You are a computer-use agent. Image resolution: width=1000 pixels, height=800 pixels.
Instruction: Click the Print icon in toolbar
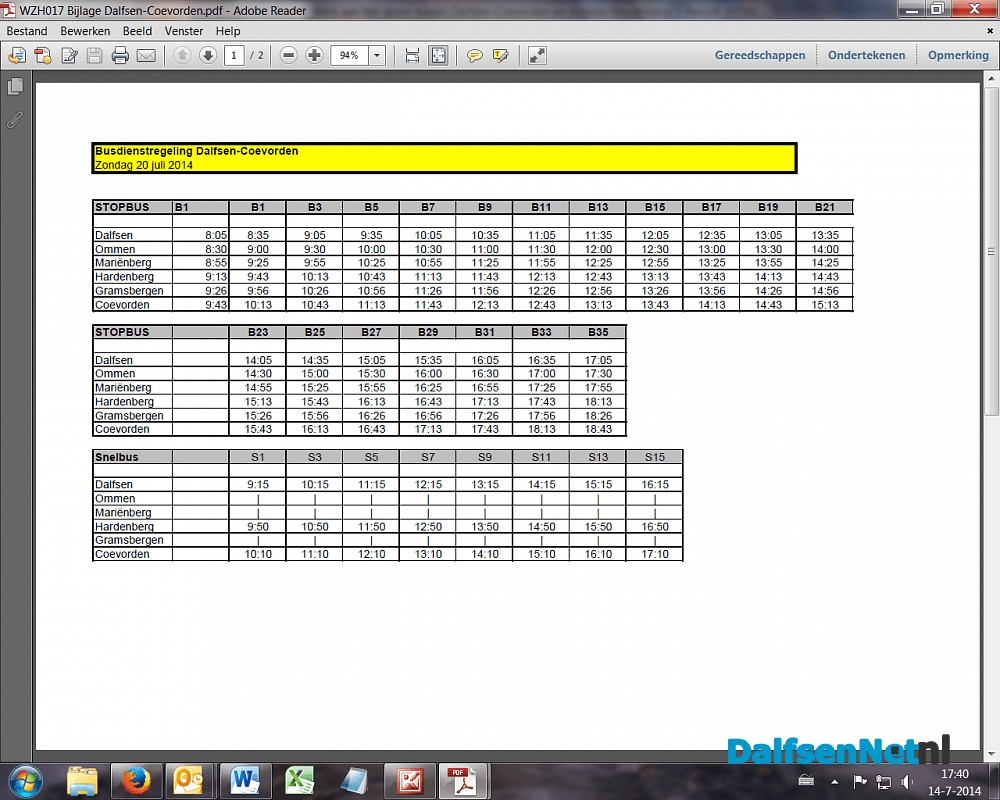pos(120,56)
